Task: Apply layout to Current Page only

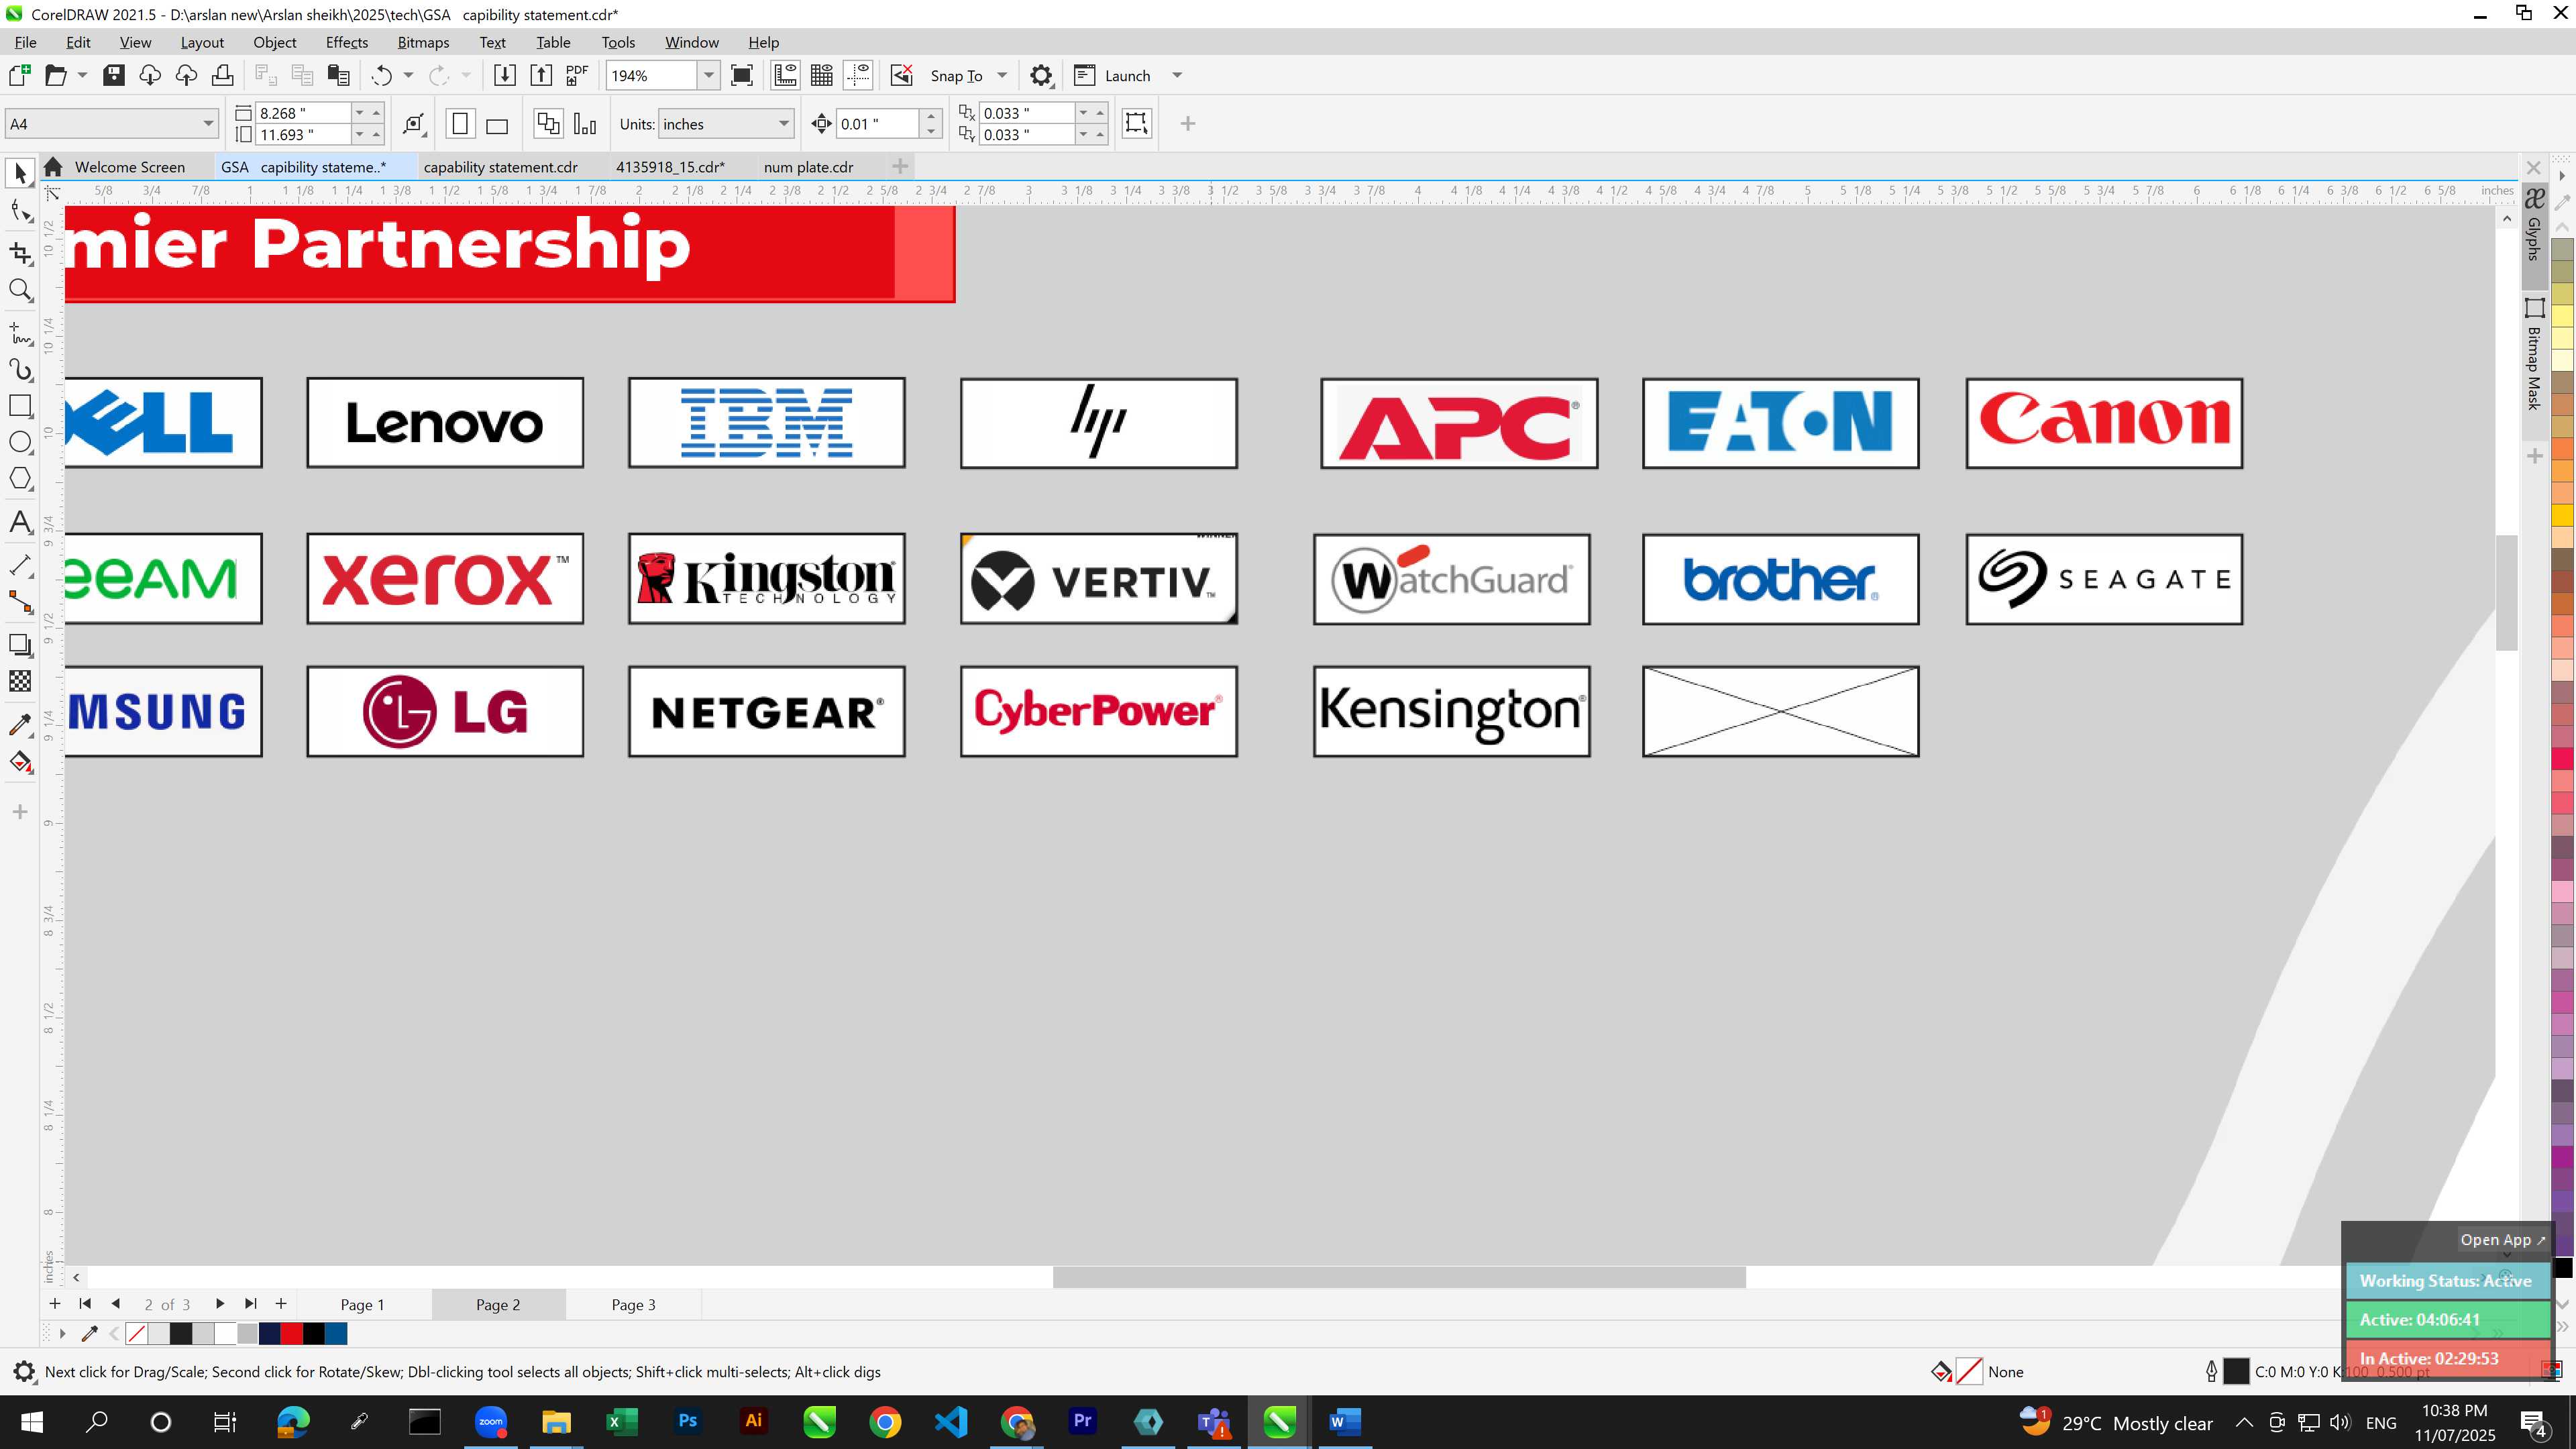Action: coord(585,124)
